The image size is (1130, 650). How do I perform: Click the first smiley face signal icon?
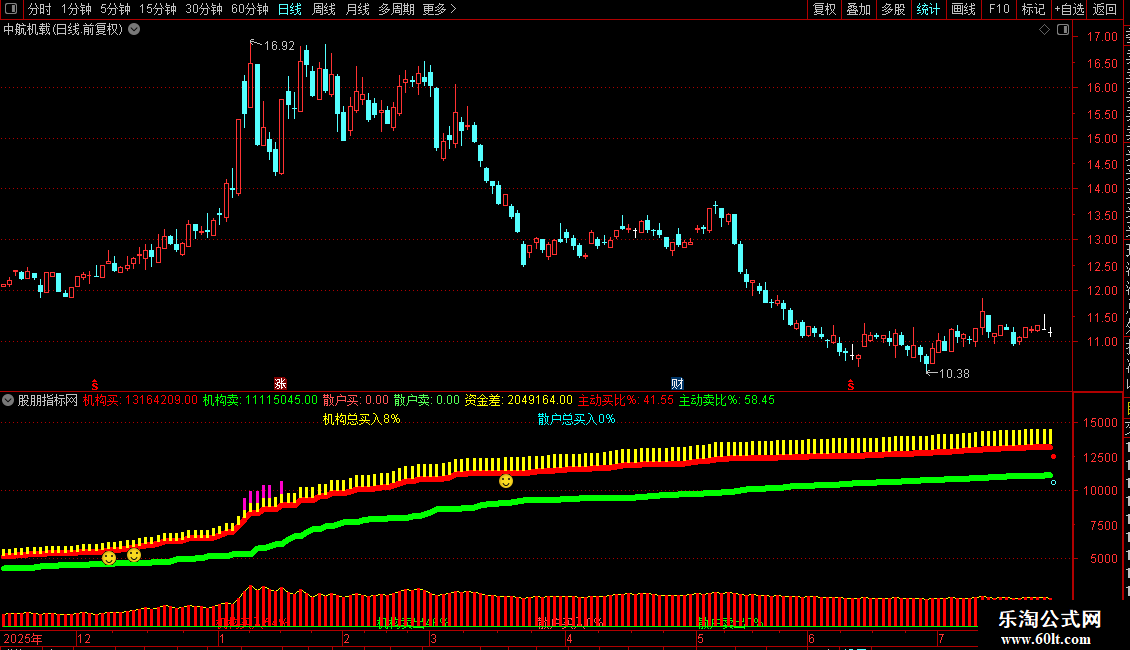pyautogui.click(x=109, y=558)
